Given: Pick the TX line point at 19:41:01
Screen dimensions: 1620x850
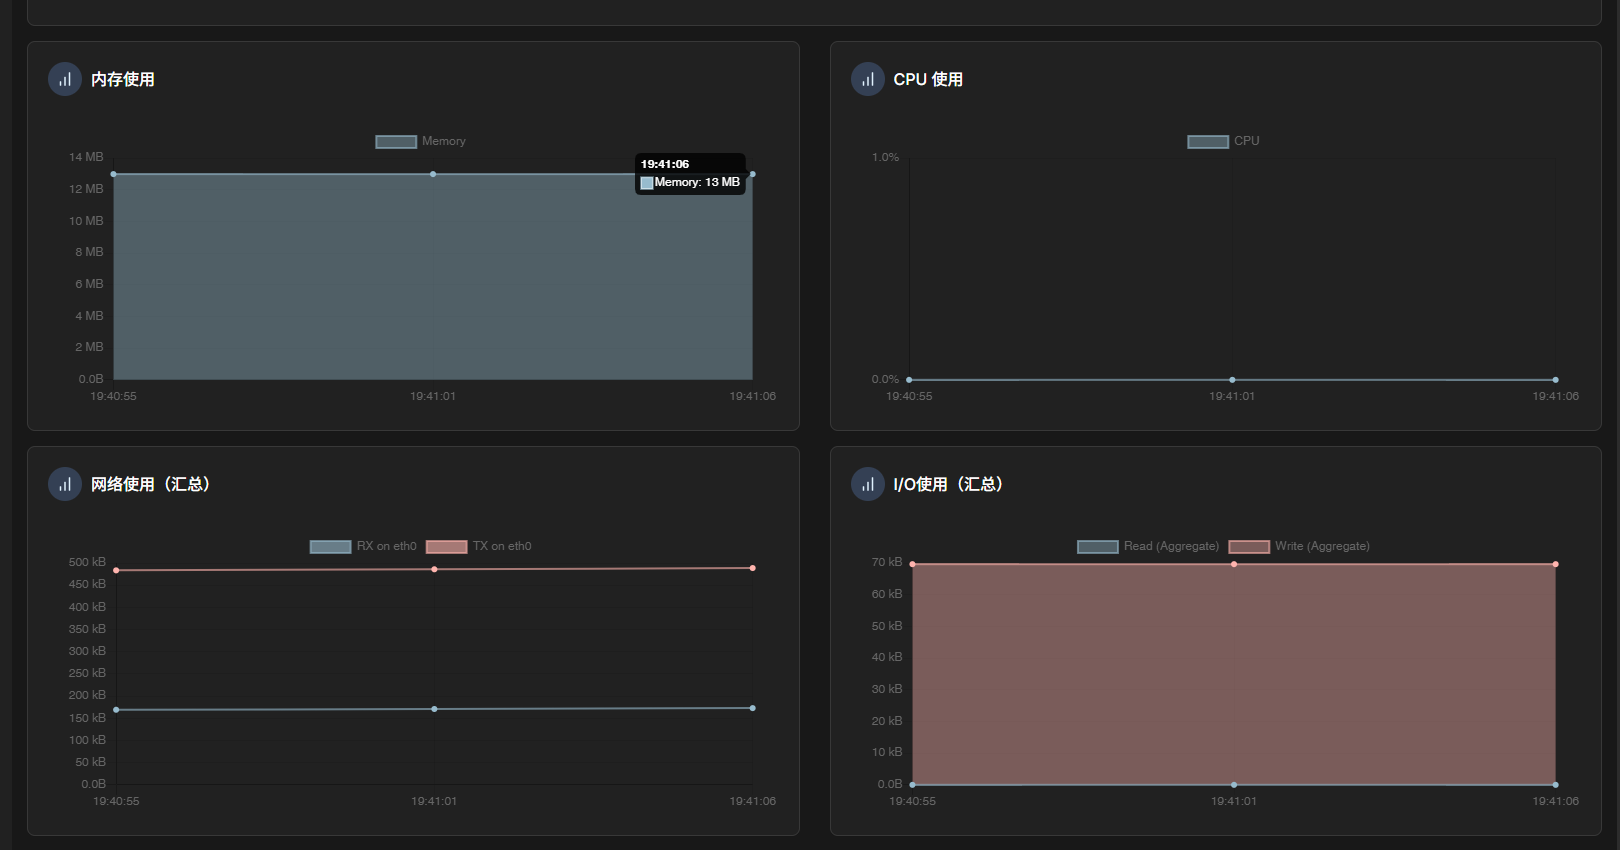Looking at the screenshot, I should click(x=434, y=569).
